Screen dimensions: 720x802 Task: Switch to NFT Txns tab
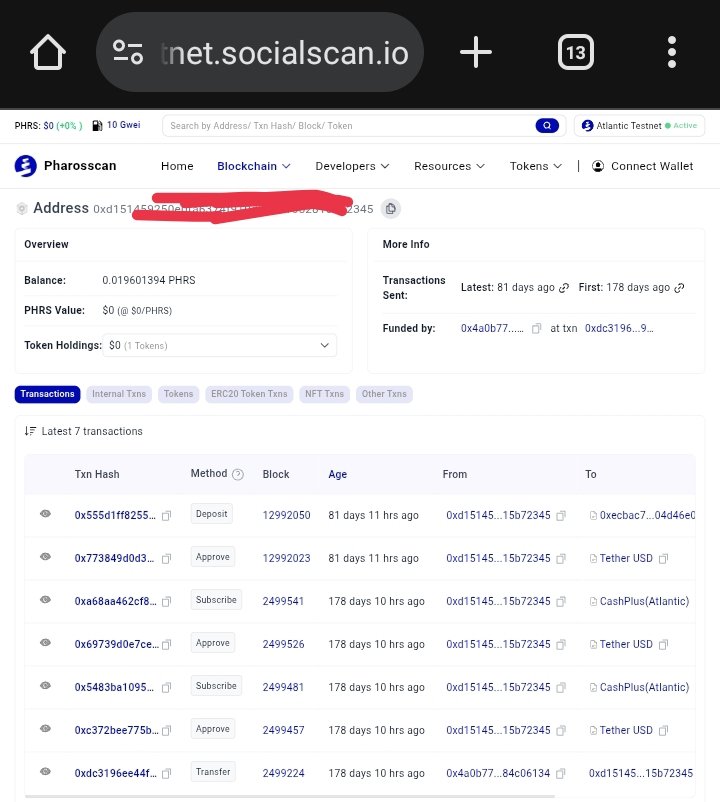coord(324,394)
